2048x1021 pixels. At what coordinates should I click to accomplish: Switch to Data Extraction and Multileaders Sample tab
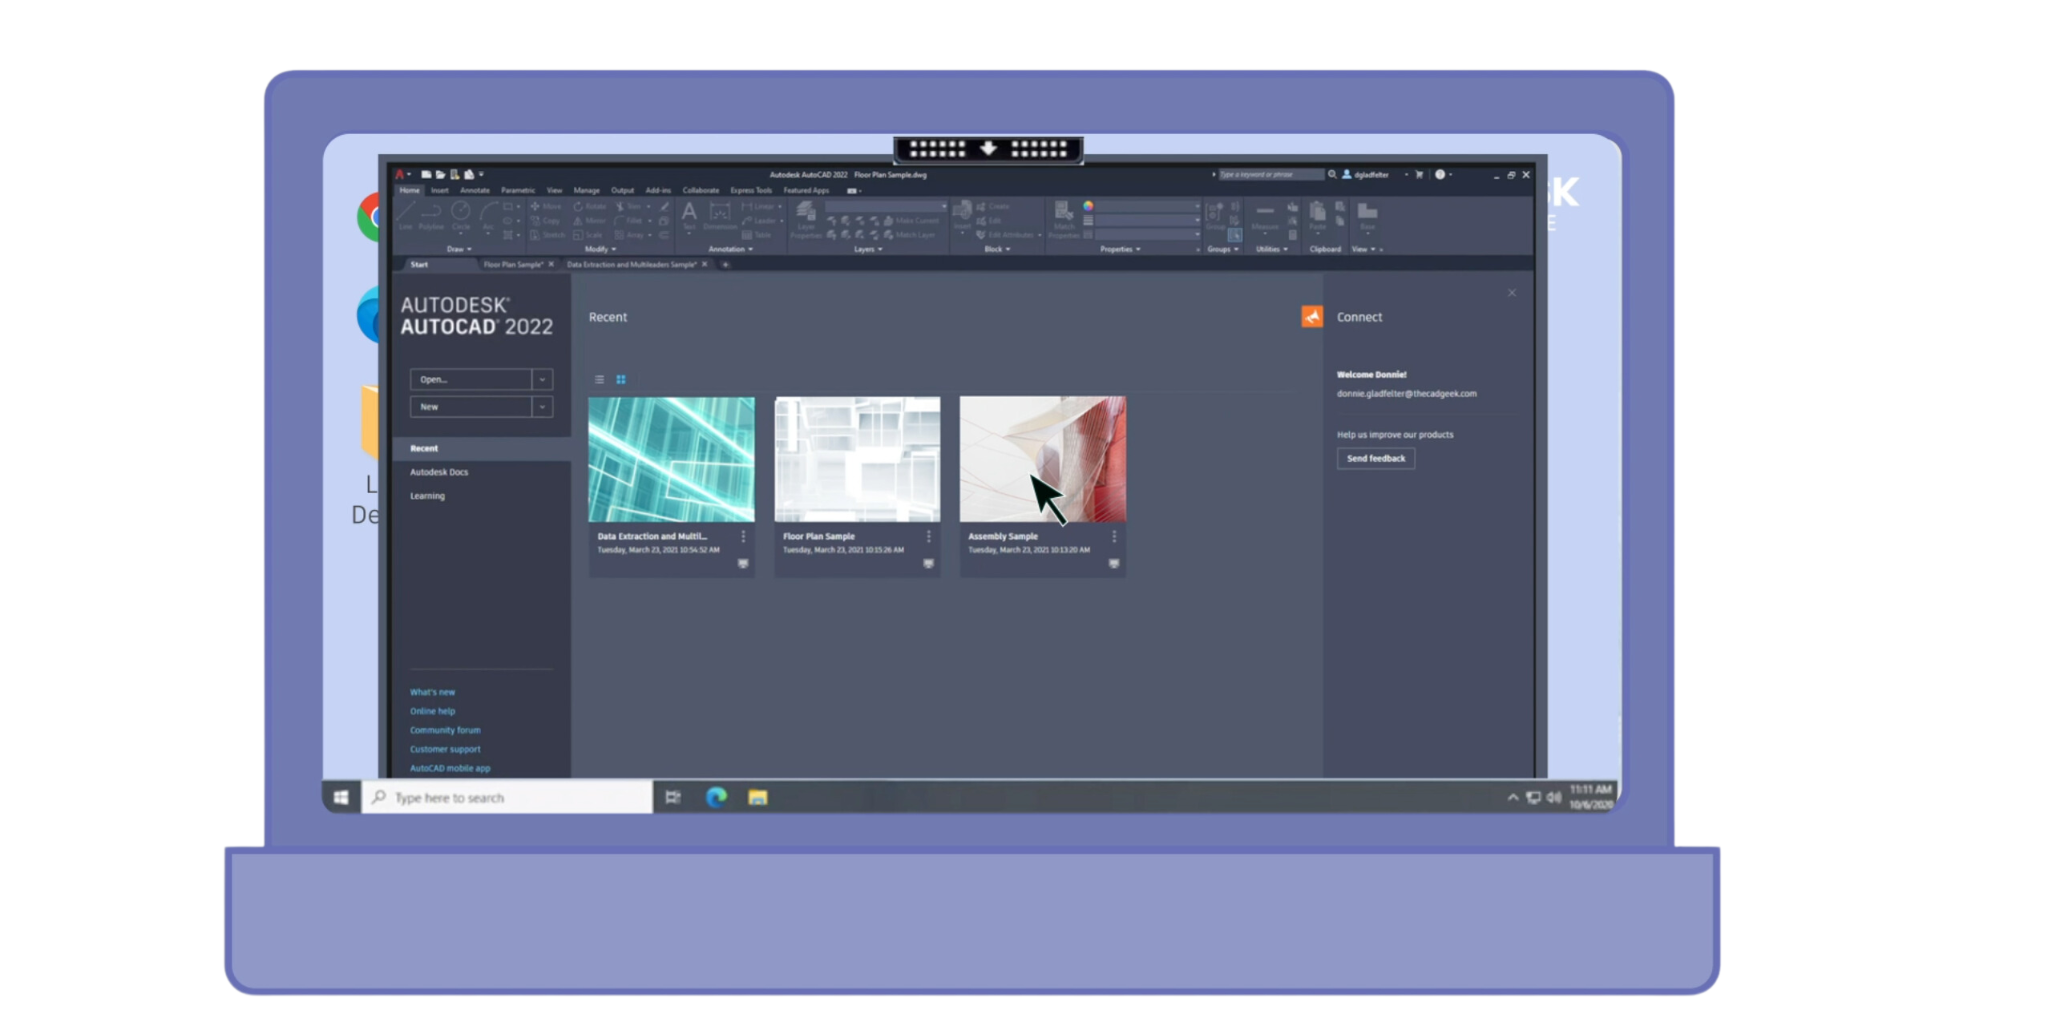pyautogui.click(x=631, y=265)
